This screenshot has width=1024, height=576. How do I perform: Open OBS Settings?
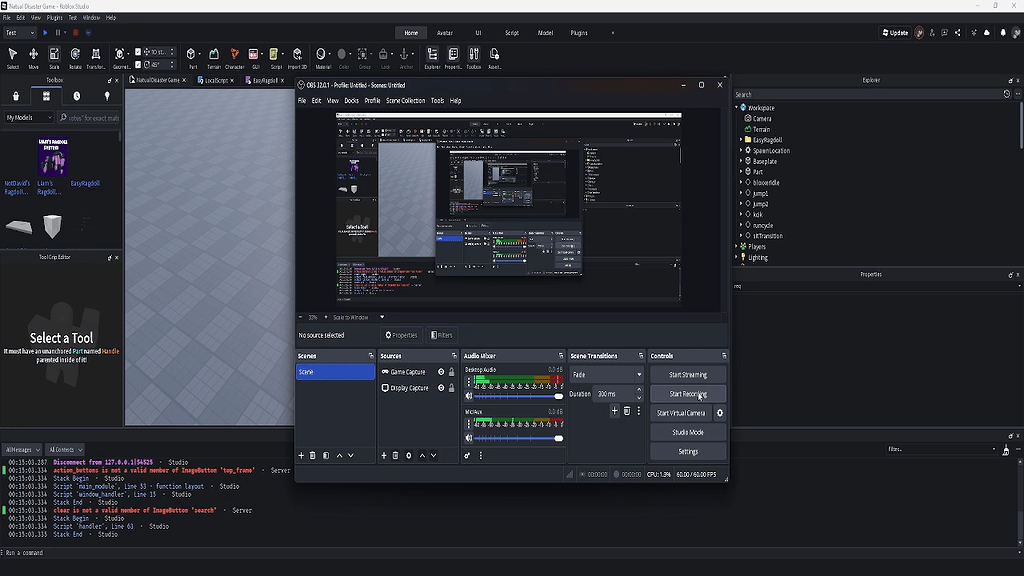pyautogui.click(x=688, y=452)
